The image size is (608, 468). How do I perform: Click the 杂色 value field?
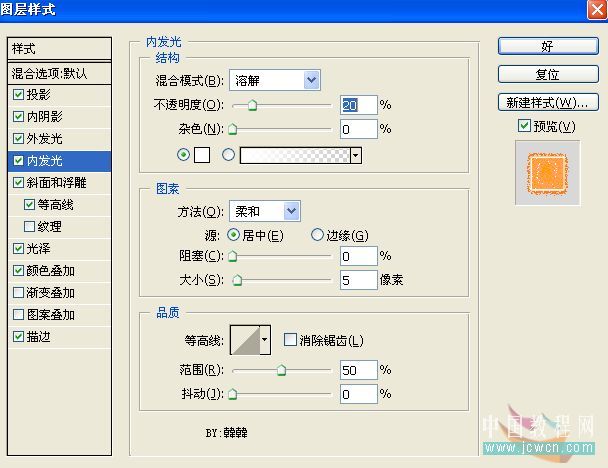(358, 129)
